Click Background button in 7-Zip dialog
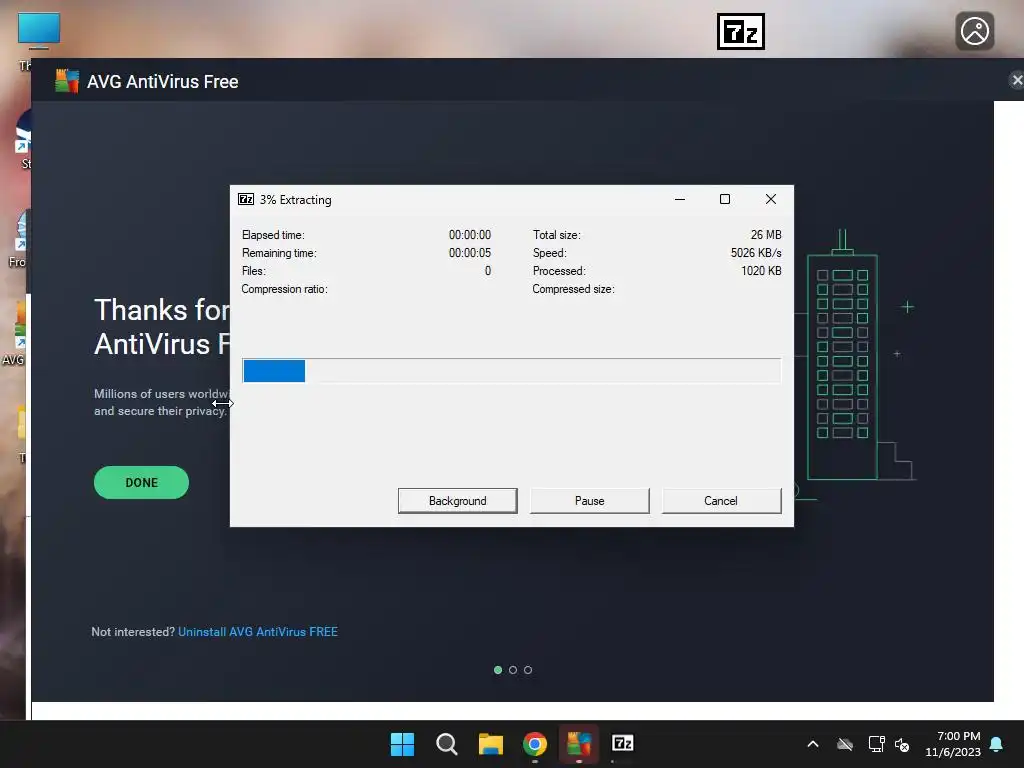 [457, 501]
